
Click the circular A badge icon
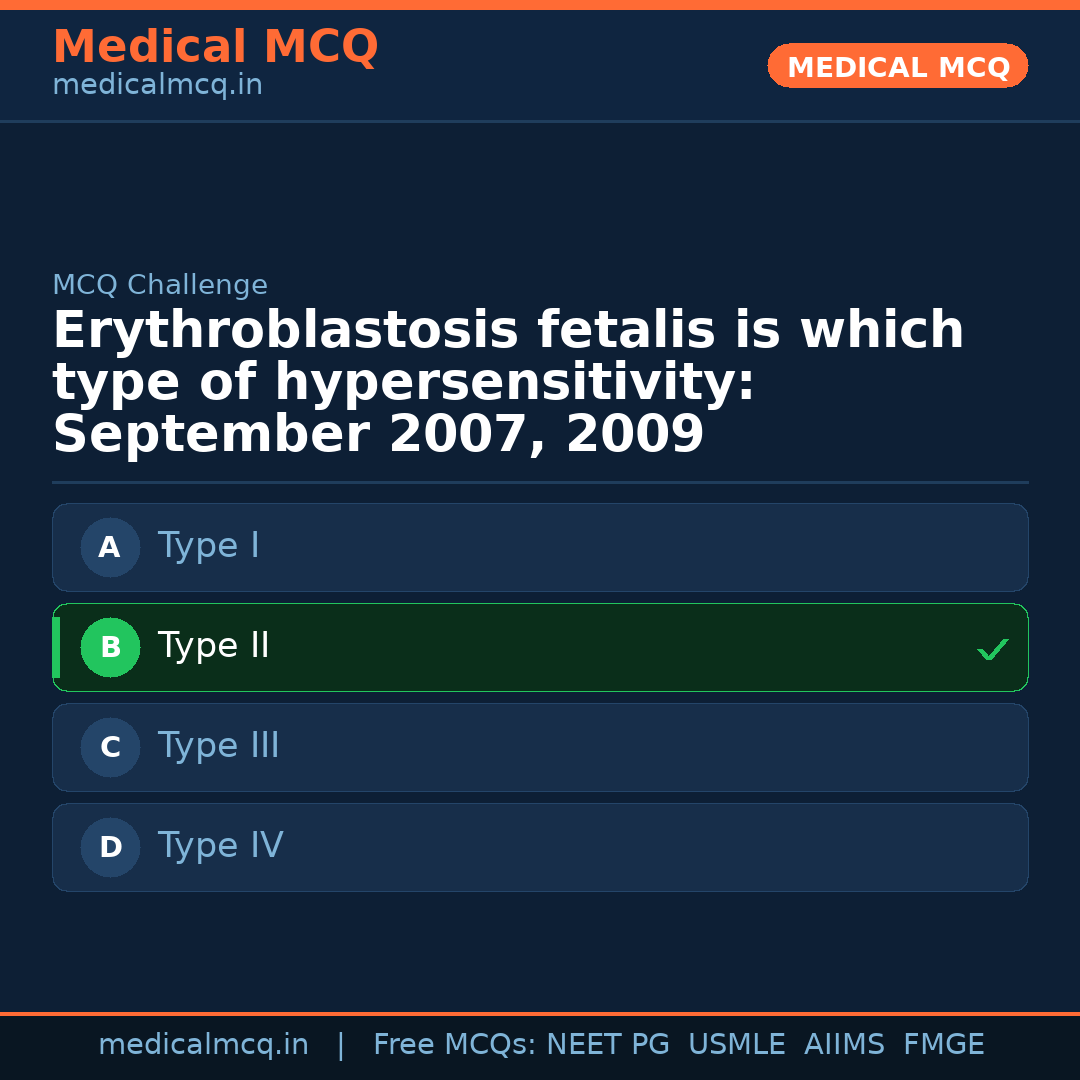pyautogui.click(x=110, y=547)
